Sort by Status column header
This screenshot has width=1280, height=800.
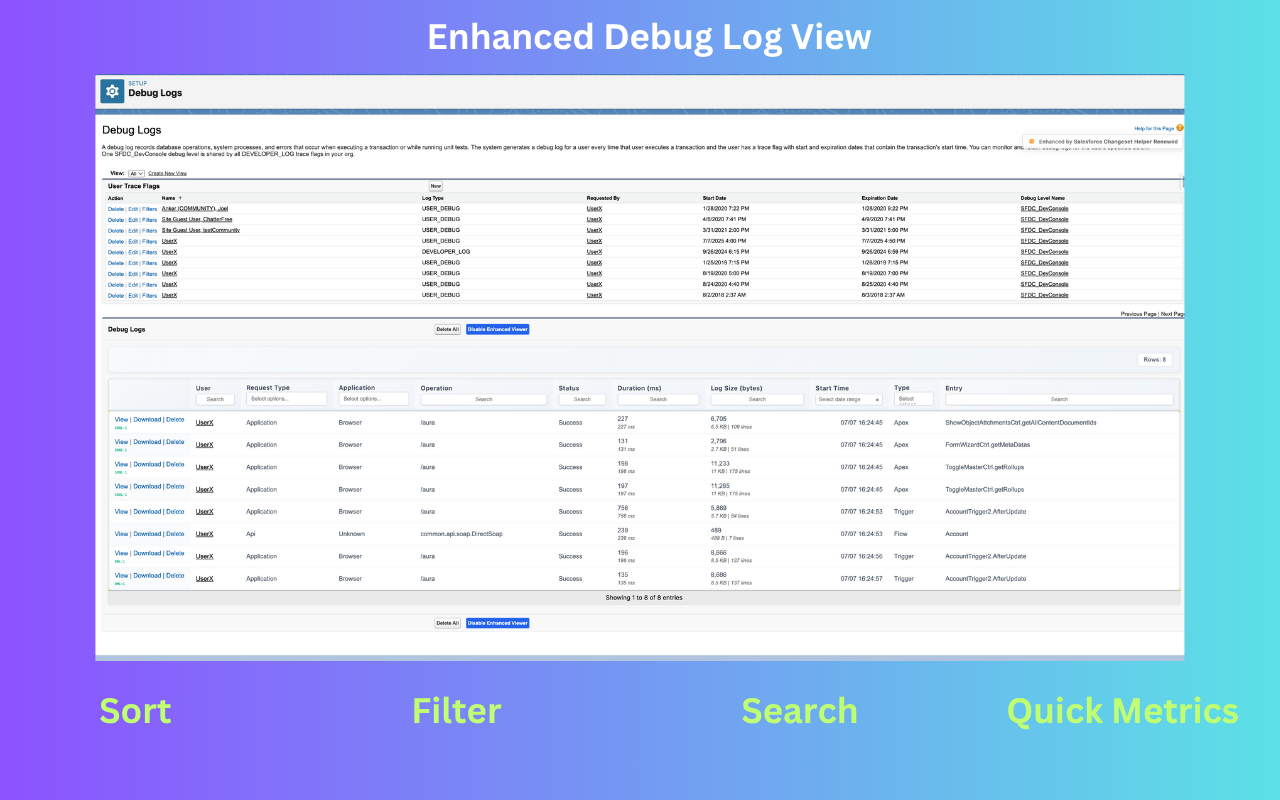coord(569,388)
